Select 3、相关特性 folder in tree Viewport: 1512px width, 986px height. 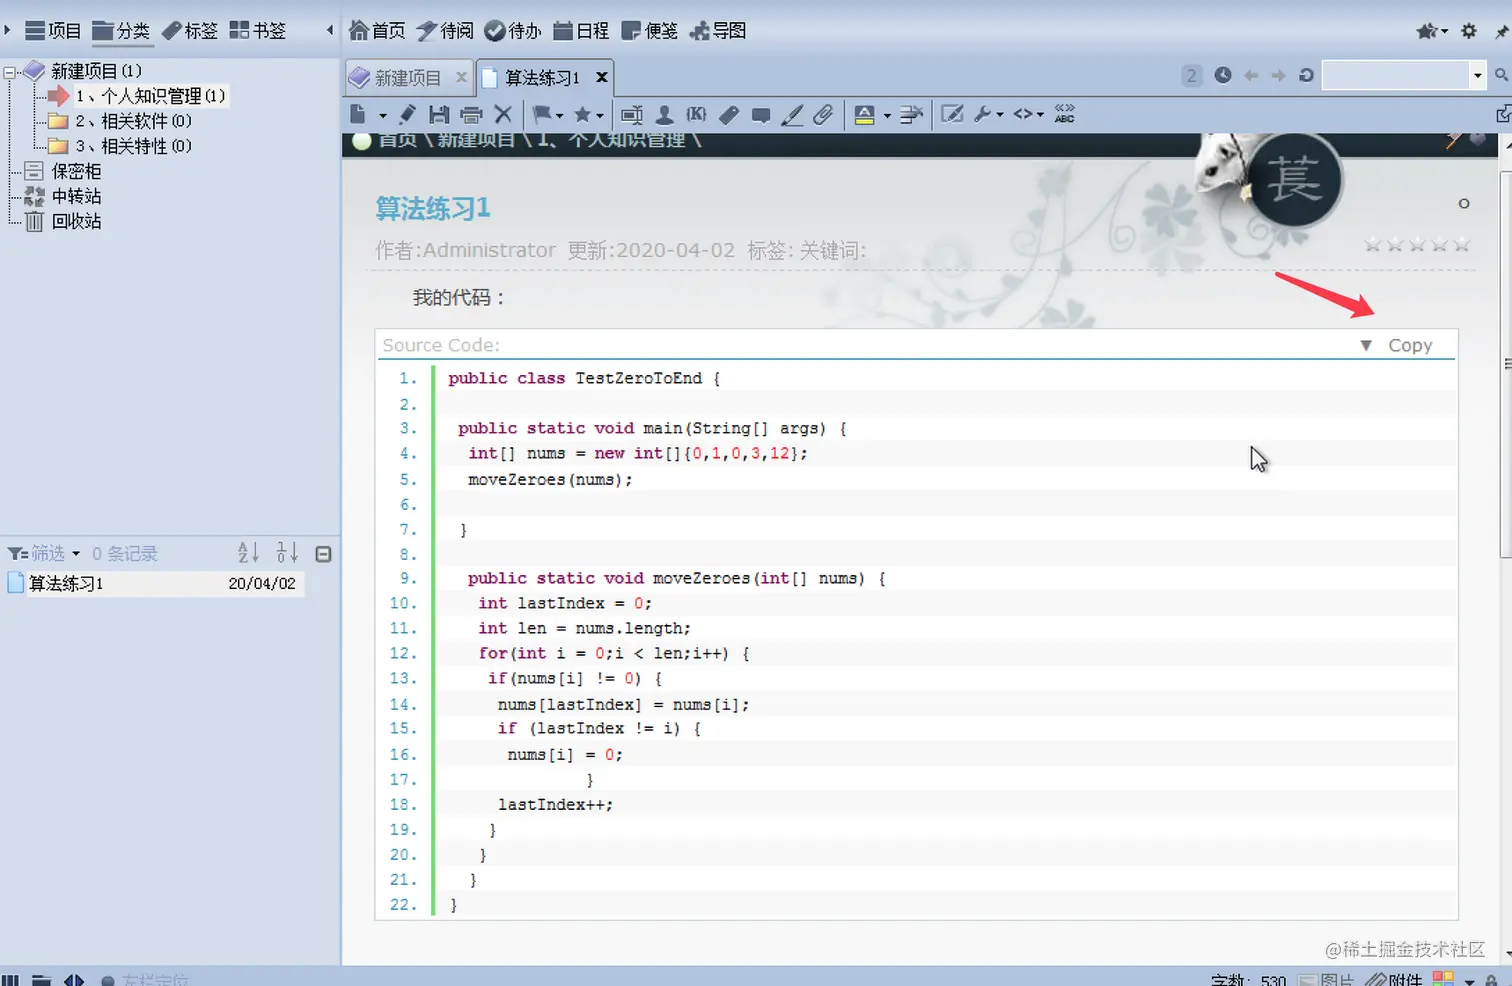click(x=133, y=146)
